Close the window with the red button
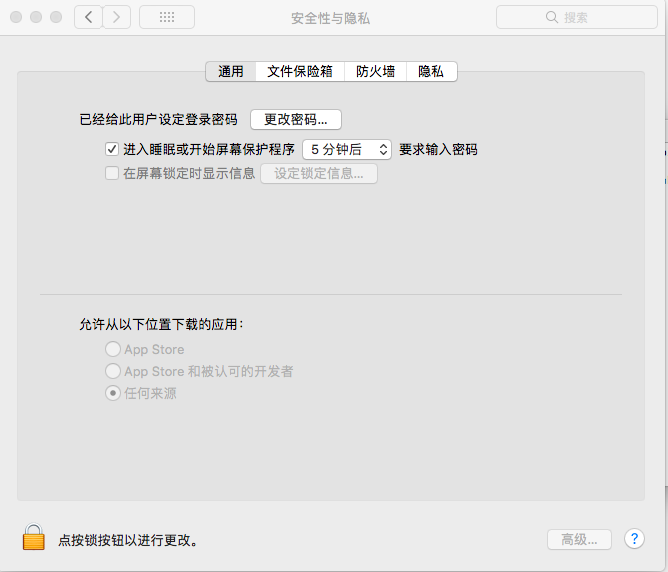668x572 pixels. coord(16,17)
